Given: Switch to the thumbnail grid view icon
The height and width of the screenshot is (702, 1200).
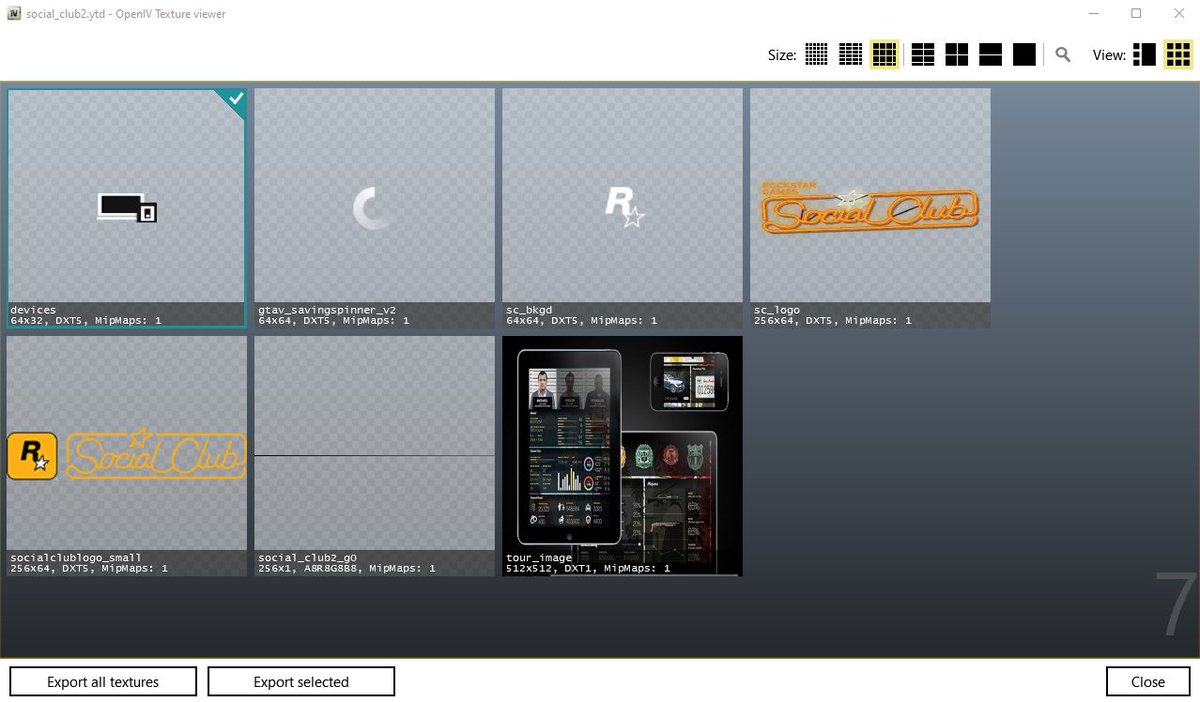Looking at the screenshot, I should [1177, 54].
